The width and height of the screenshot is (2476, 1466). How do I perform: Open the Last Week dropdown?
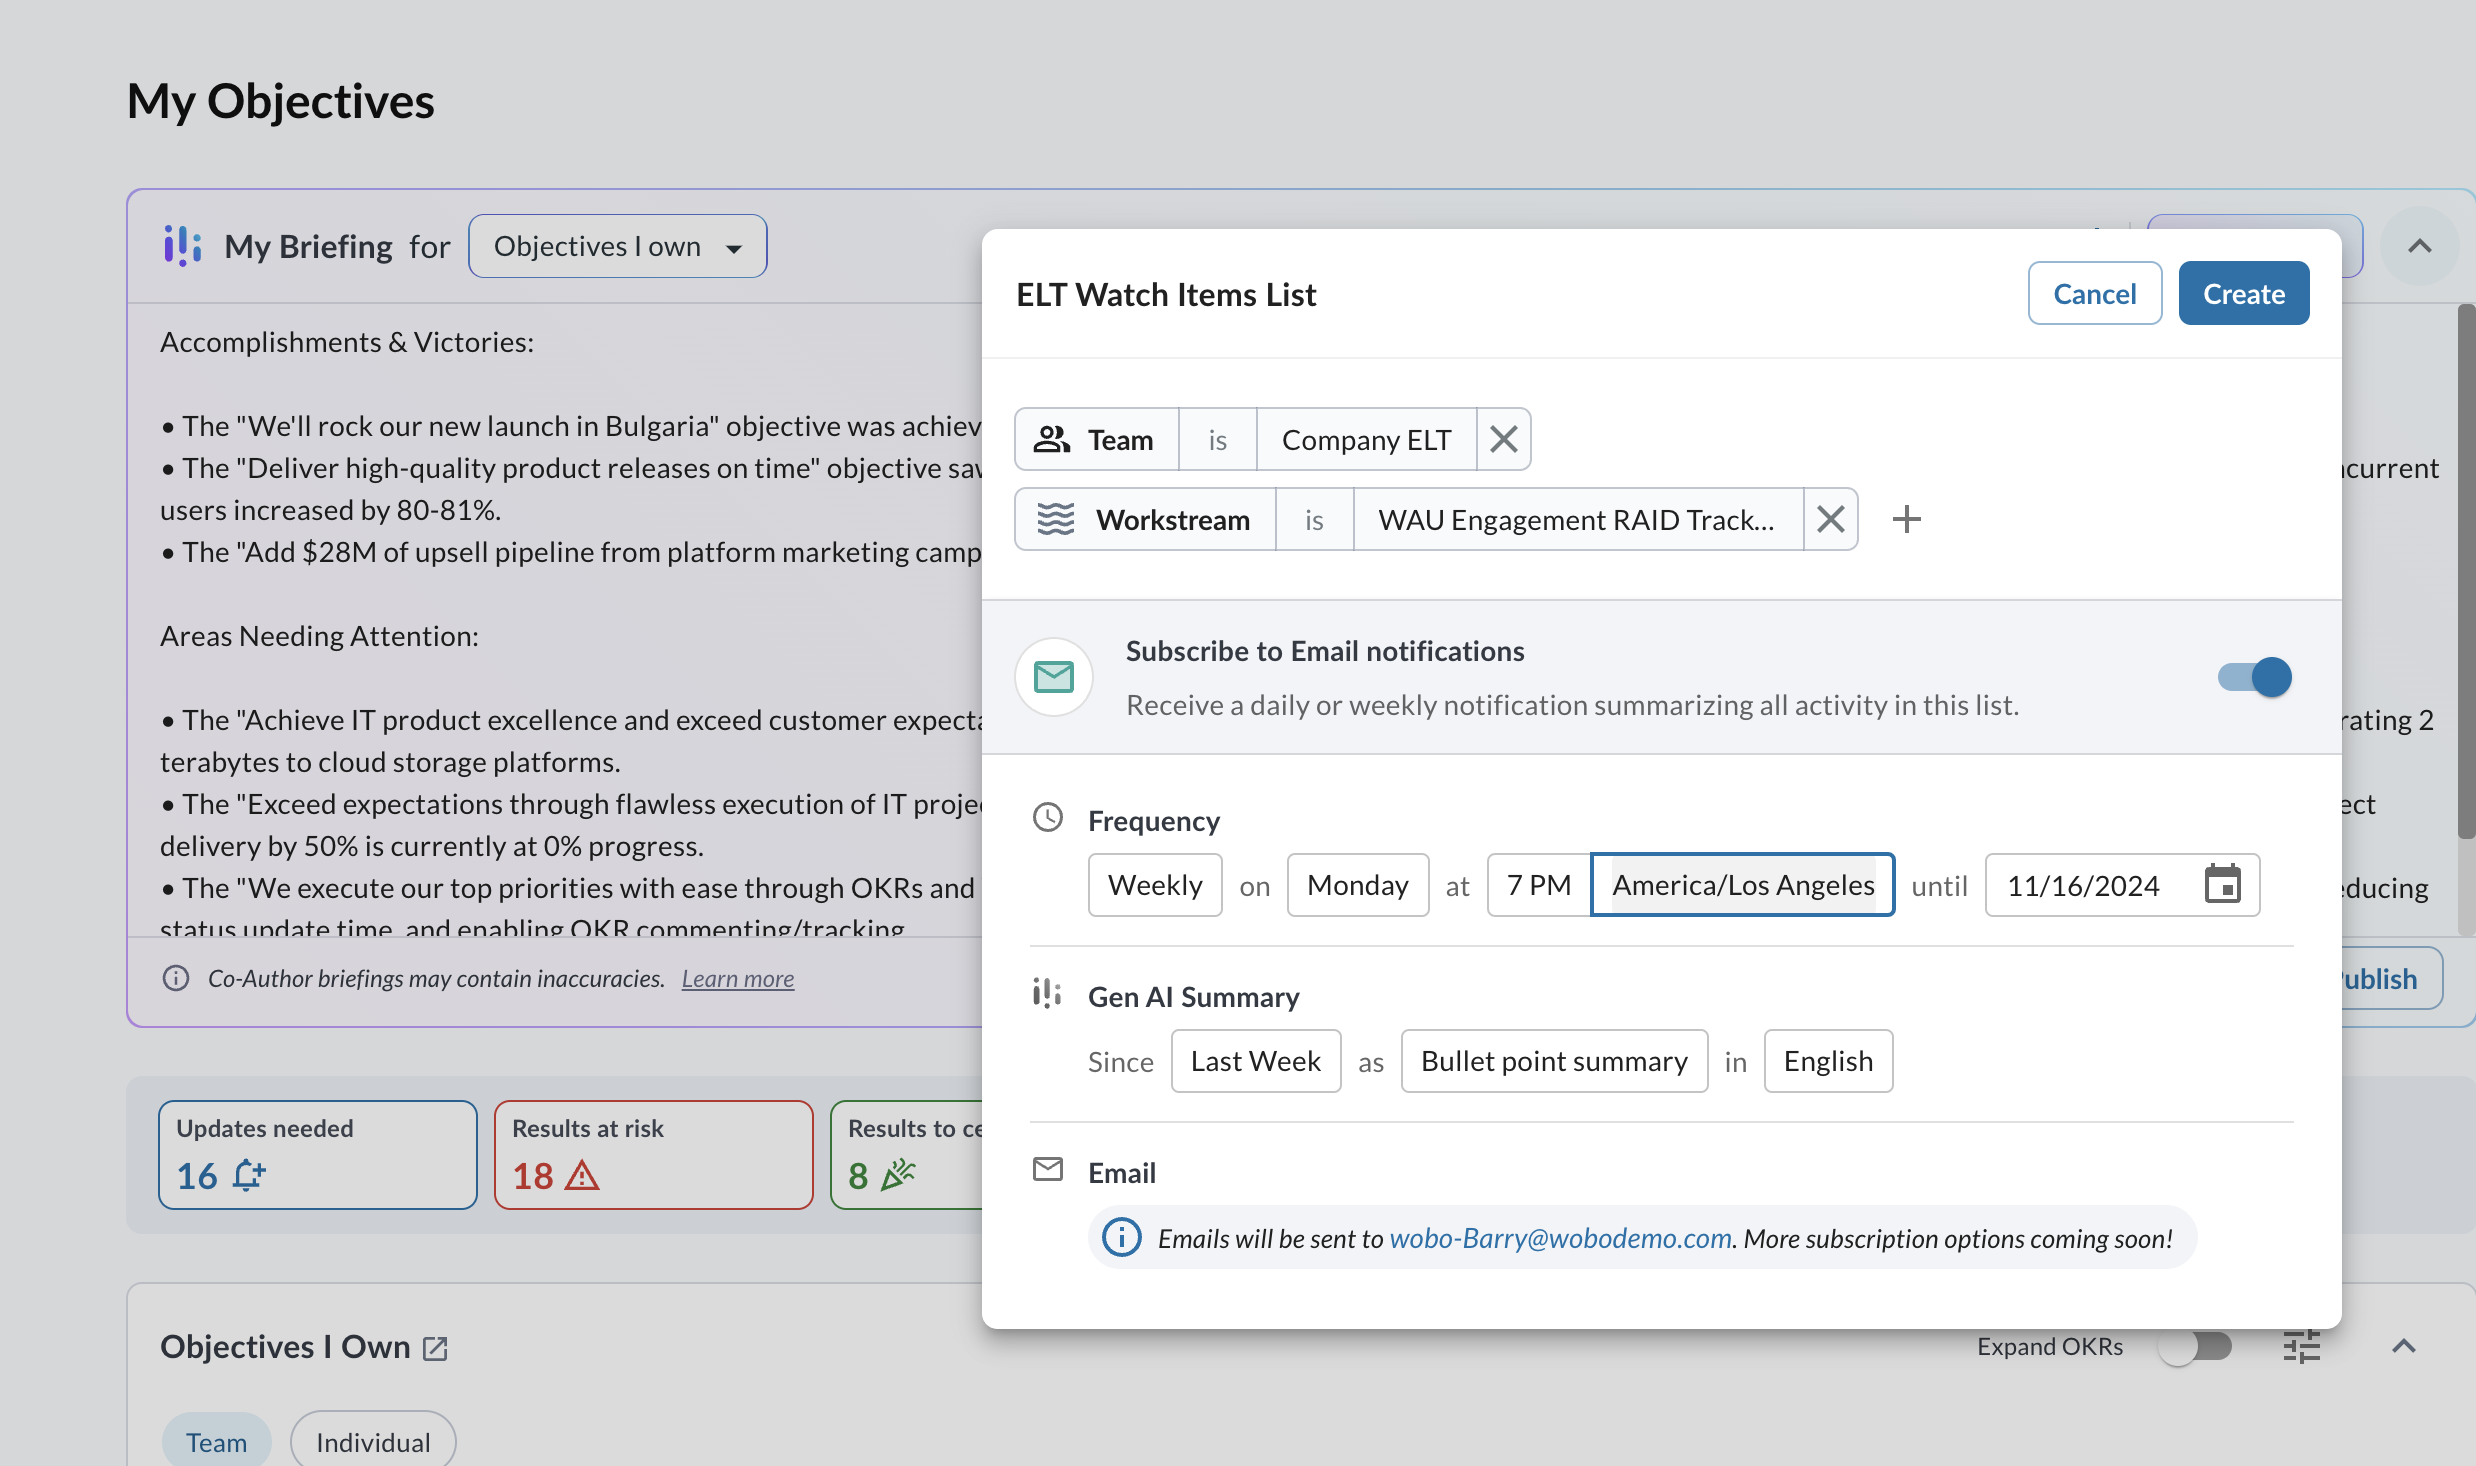(x=1256, y=1061)
